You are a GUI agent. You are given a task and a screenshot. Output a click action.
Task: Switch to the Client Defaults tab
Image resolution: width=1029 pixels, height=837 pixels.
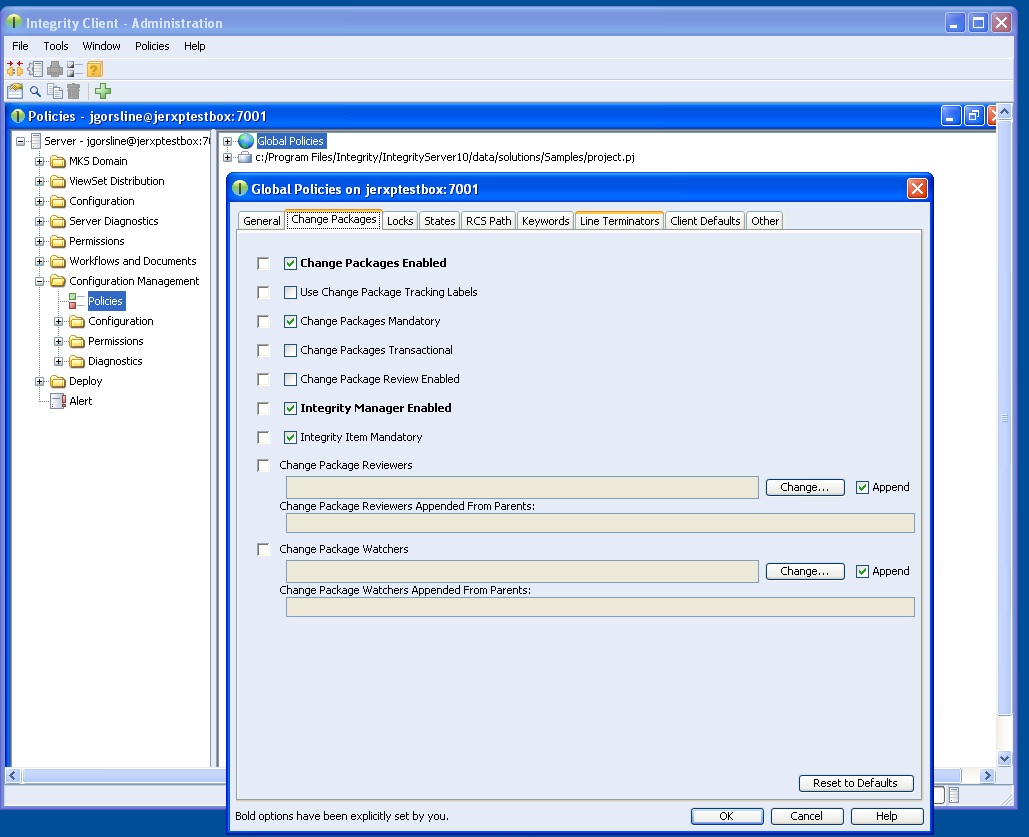click(705, 221)
